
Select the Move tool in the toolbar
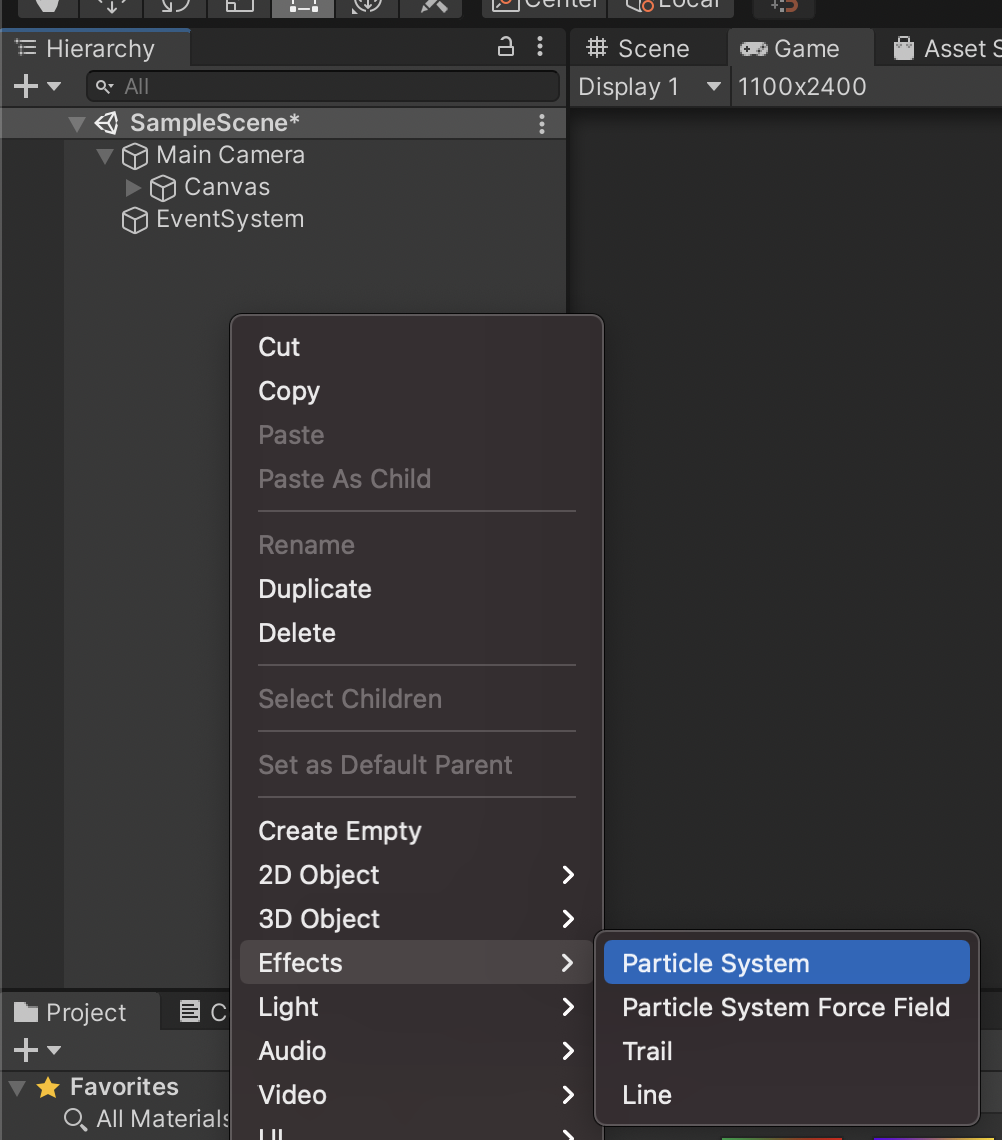pos(110,5)
